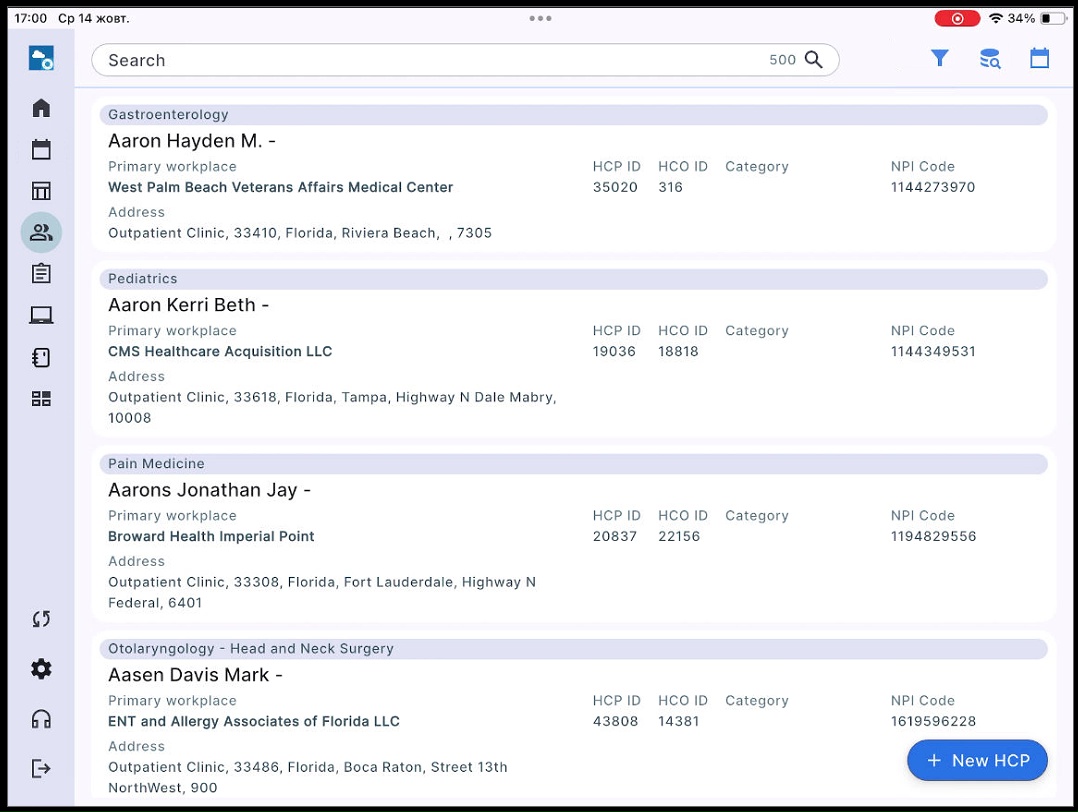
Task: Click HCO ID value 18818
Action: click(x=678, y=351)
